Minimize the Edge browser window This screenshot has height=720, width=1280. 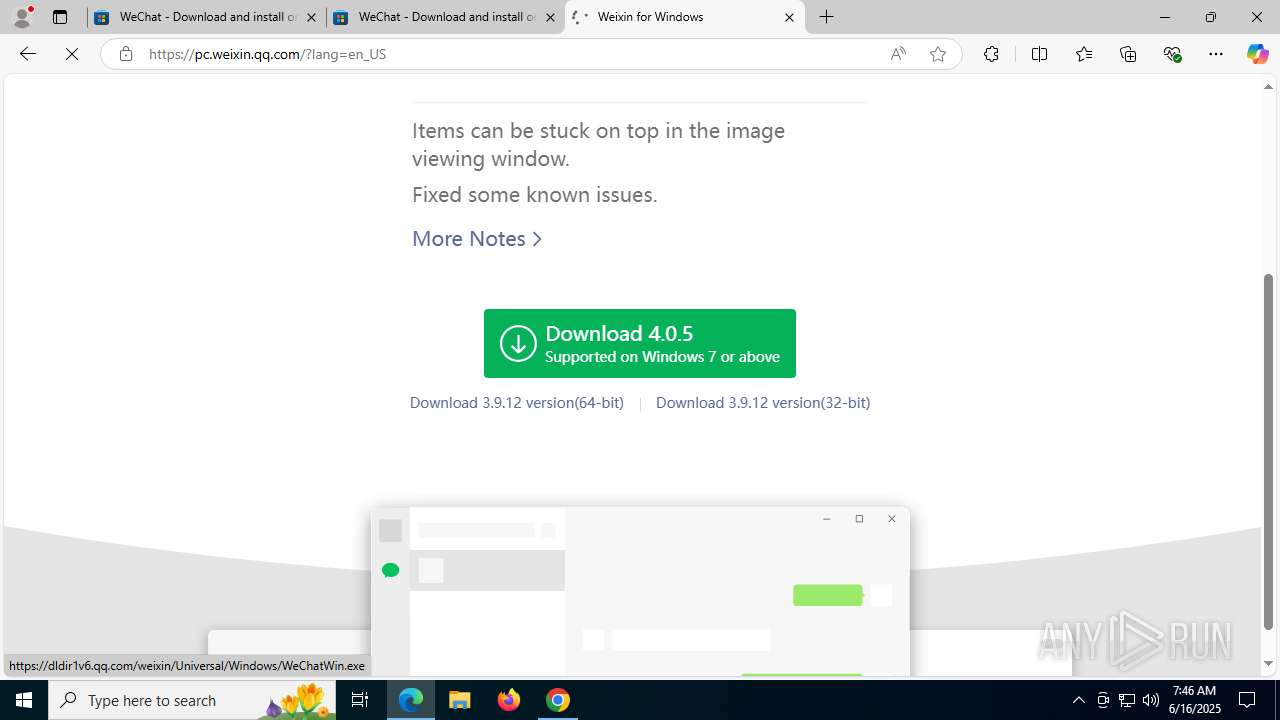1164,17
